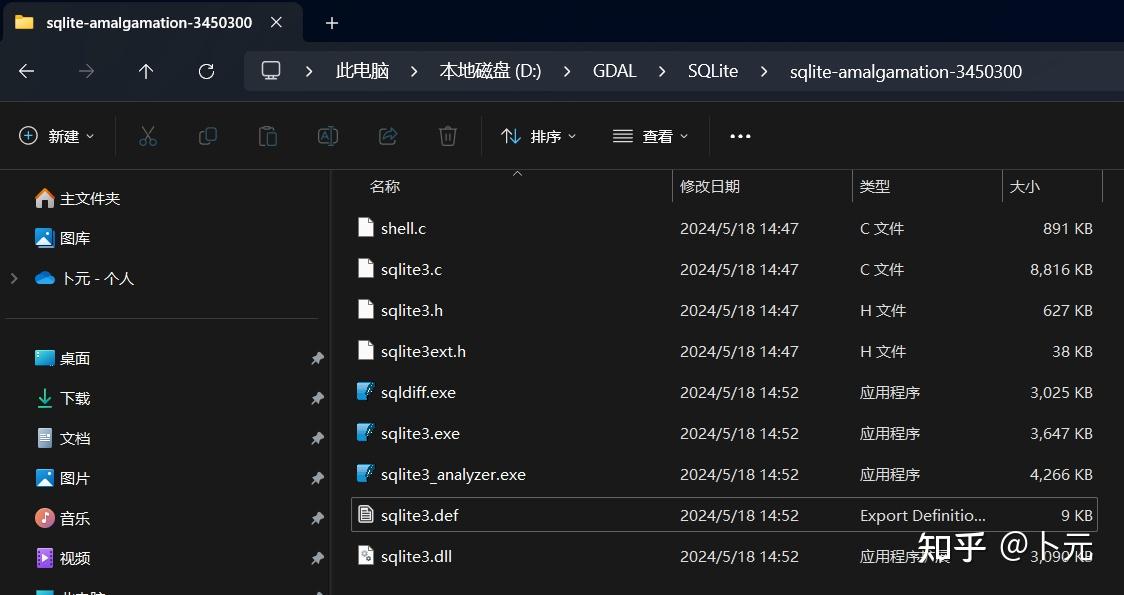
Task: Click pin icon next to 桌面
Action: 317,358
